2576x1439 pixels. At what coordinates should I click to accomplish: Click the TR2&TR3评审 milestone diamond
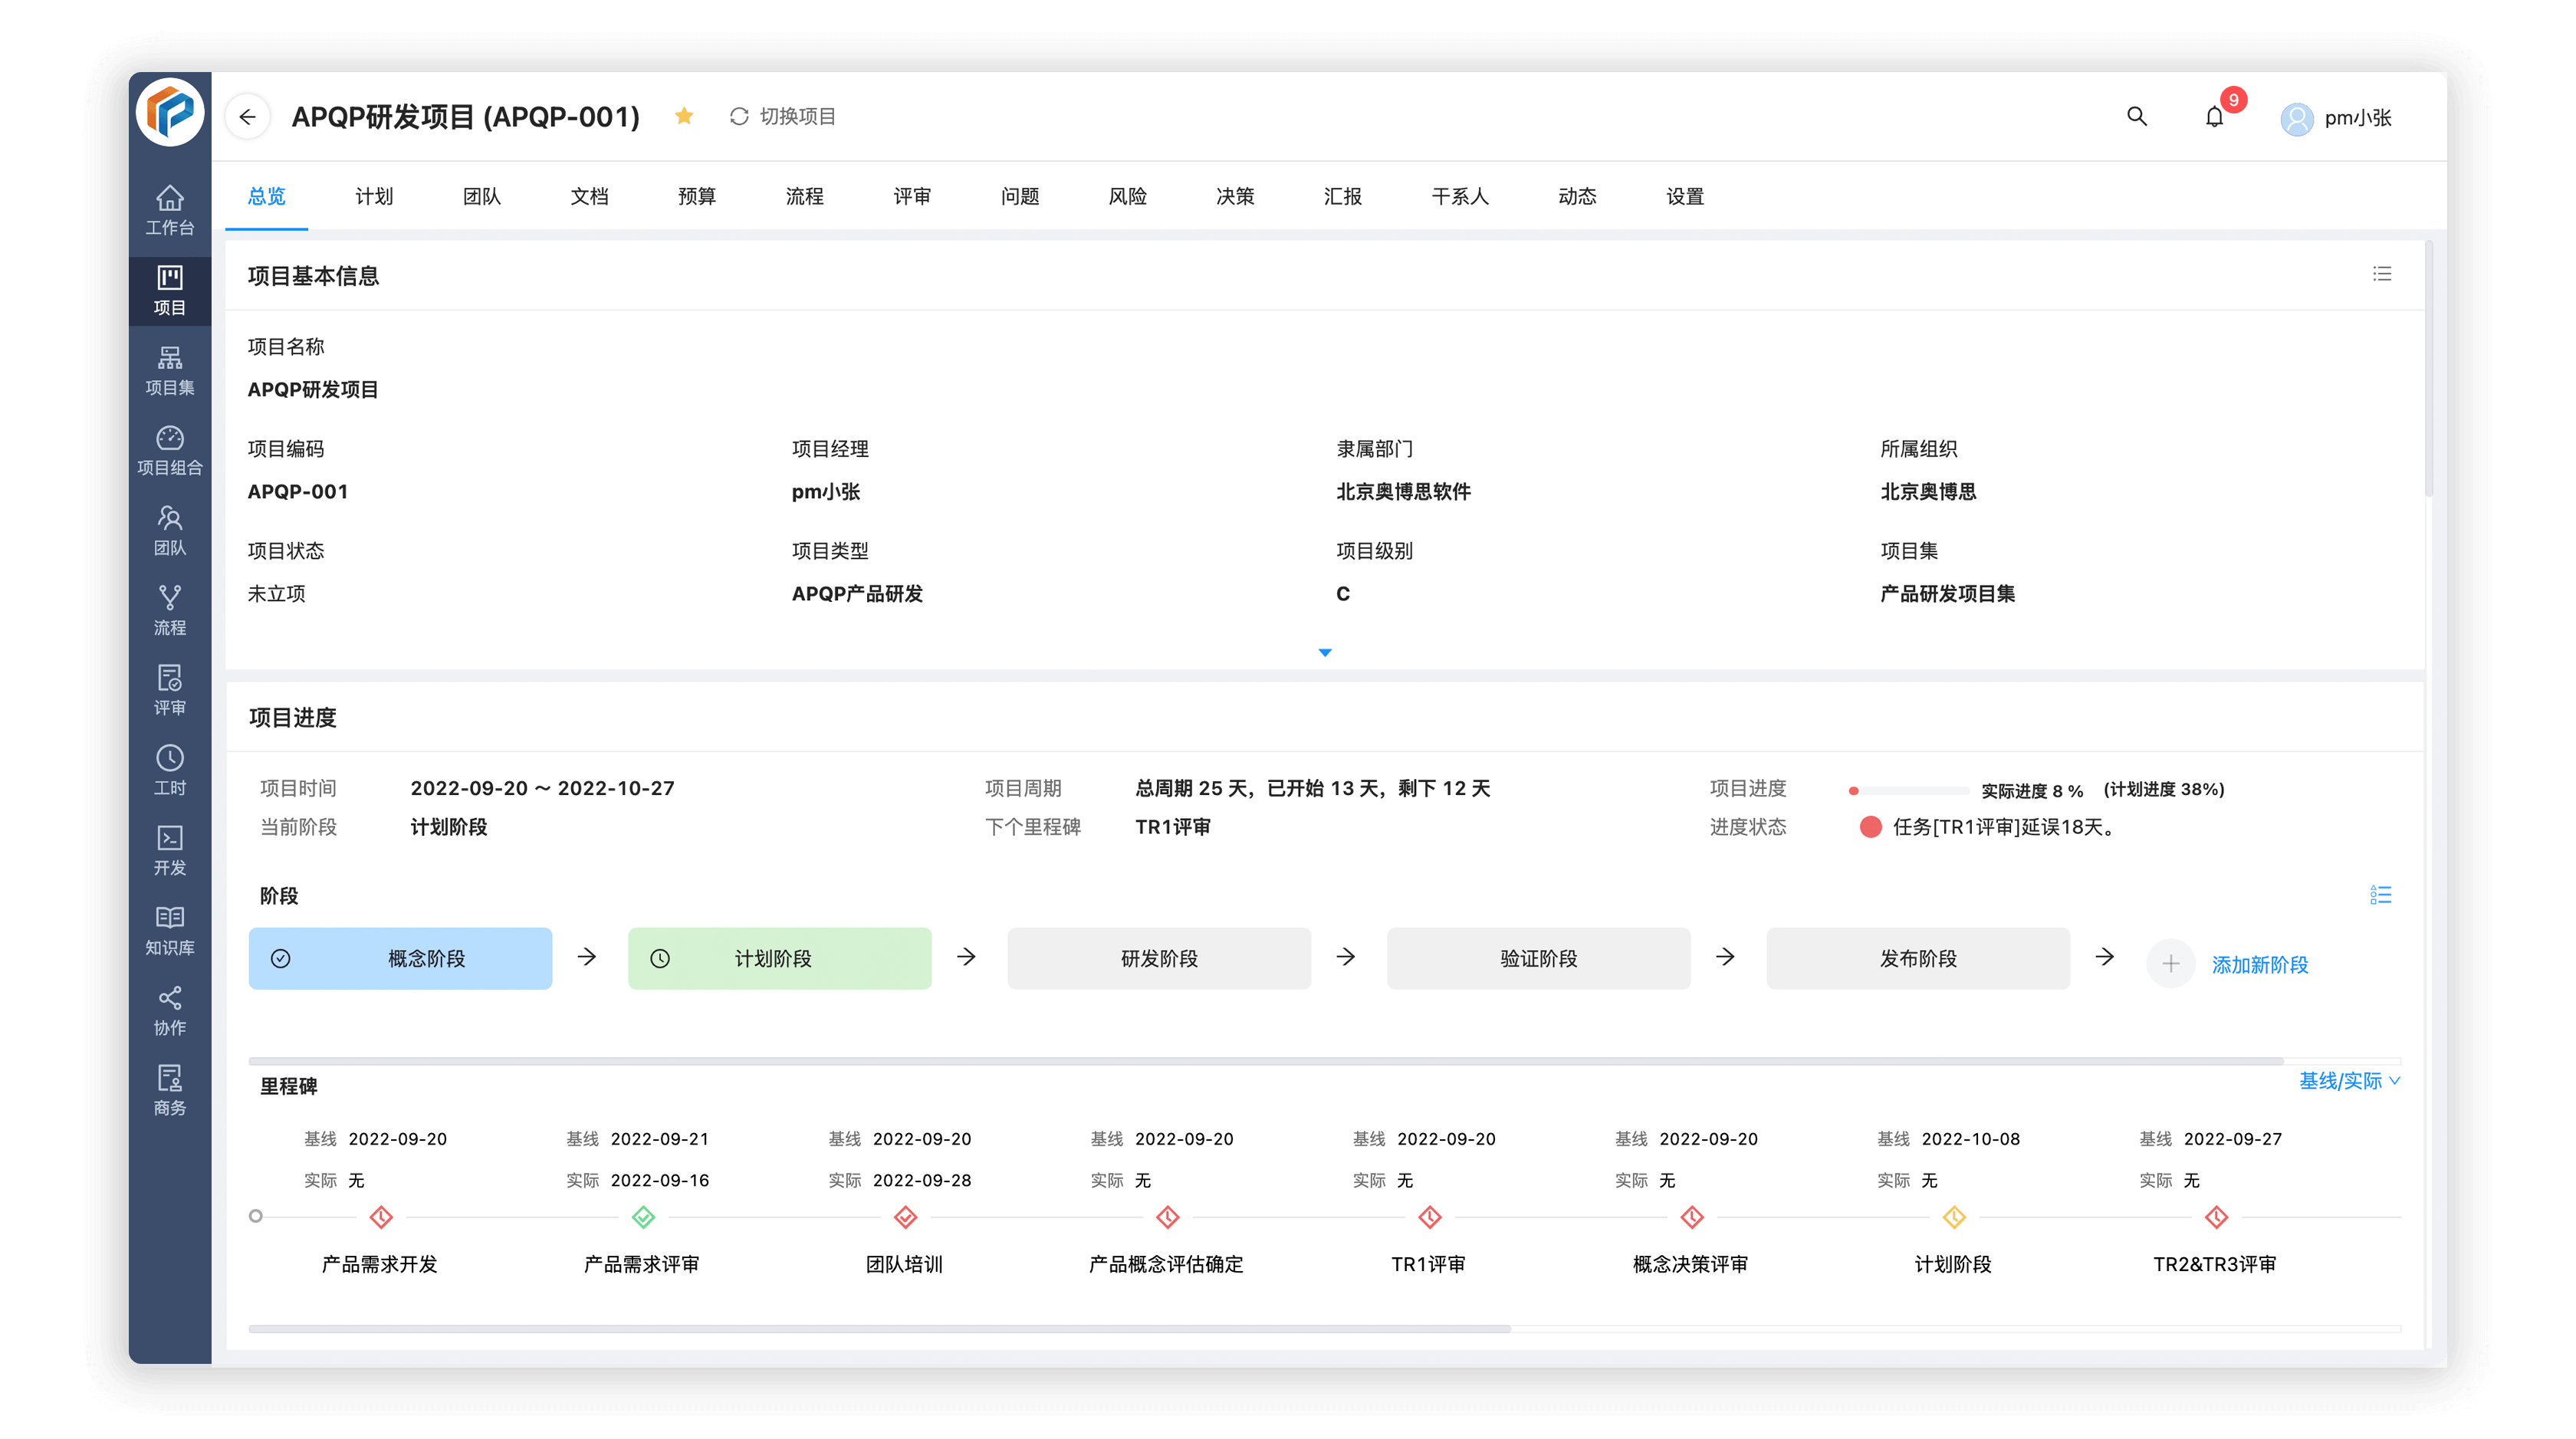(2216, 1217)
